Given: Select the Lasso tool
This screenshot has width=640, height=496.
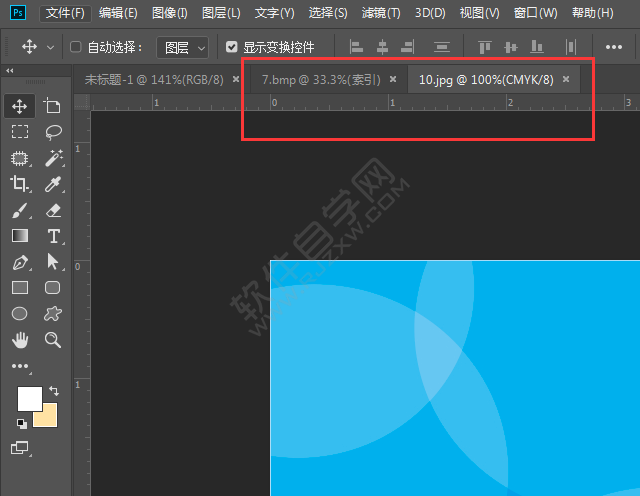Looking at the screenshot, I should [53, 132].
